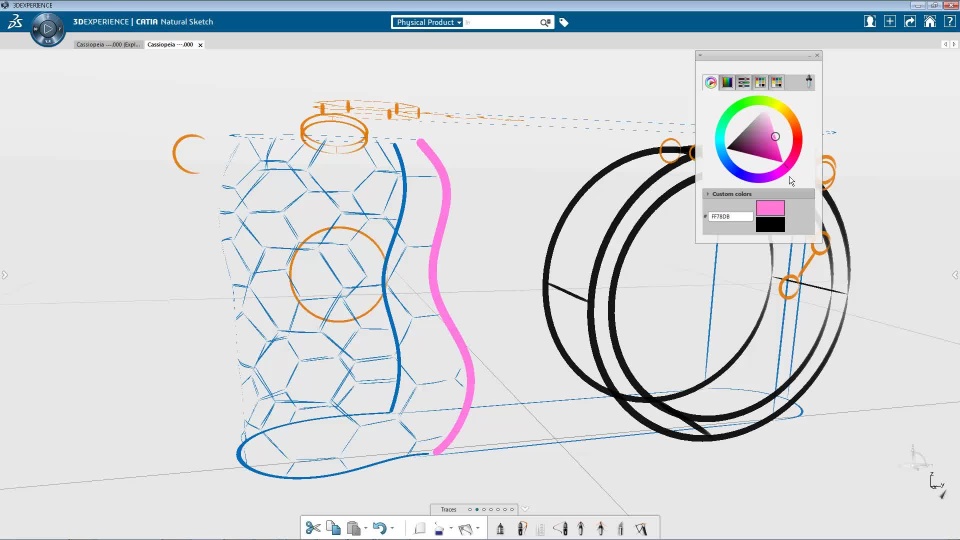Pick the eyedropper in color panel
This screenshot has height=540, width=960.
809,82
